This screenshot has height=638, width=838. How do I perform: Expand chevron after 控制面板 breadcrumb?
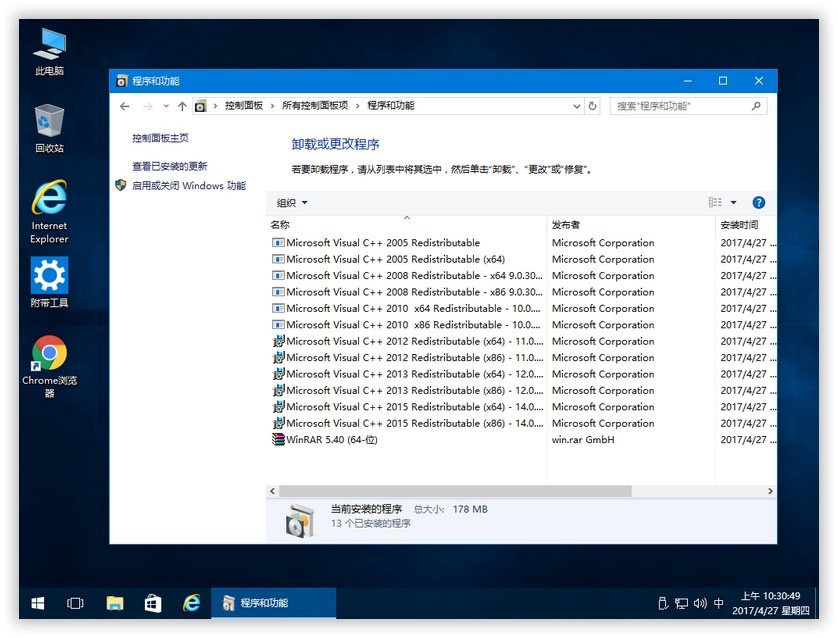coord(273,106)
